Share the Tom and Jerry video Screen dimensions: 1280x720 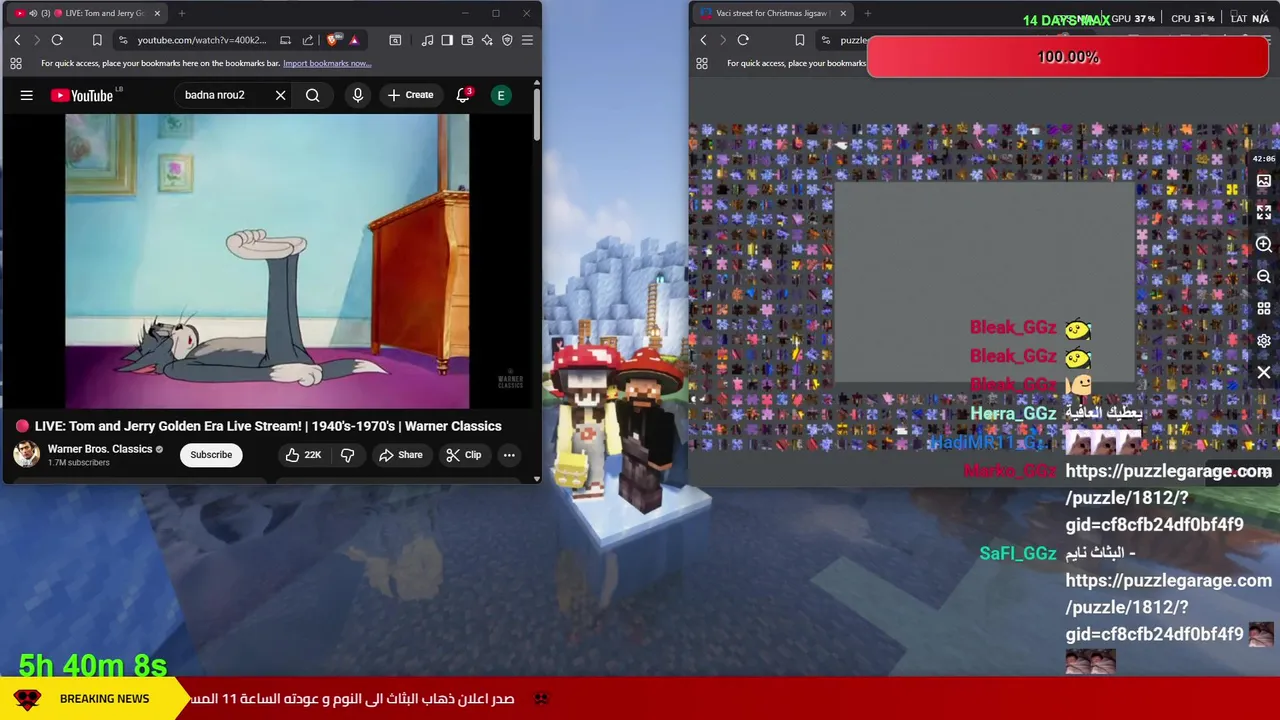click(x=401, y=455)
